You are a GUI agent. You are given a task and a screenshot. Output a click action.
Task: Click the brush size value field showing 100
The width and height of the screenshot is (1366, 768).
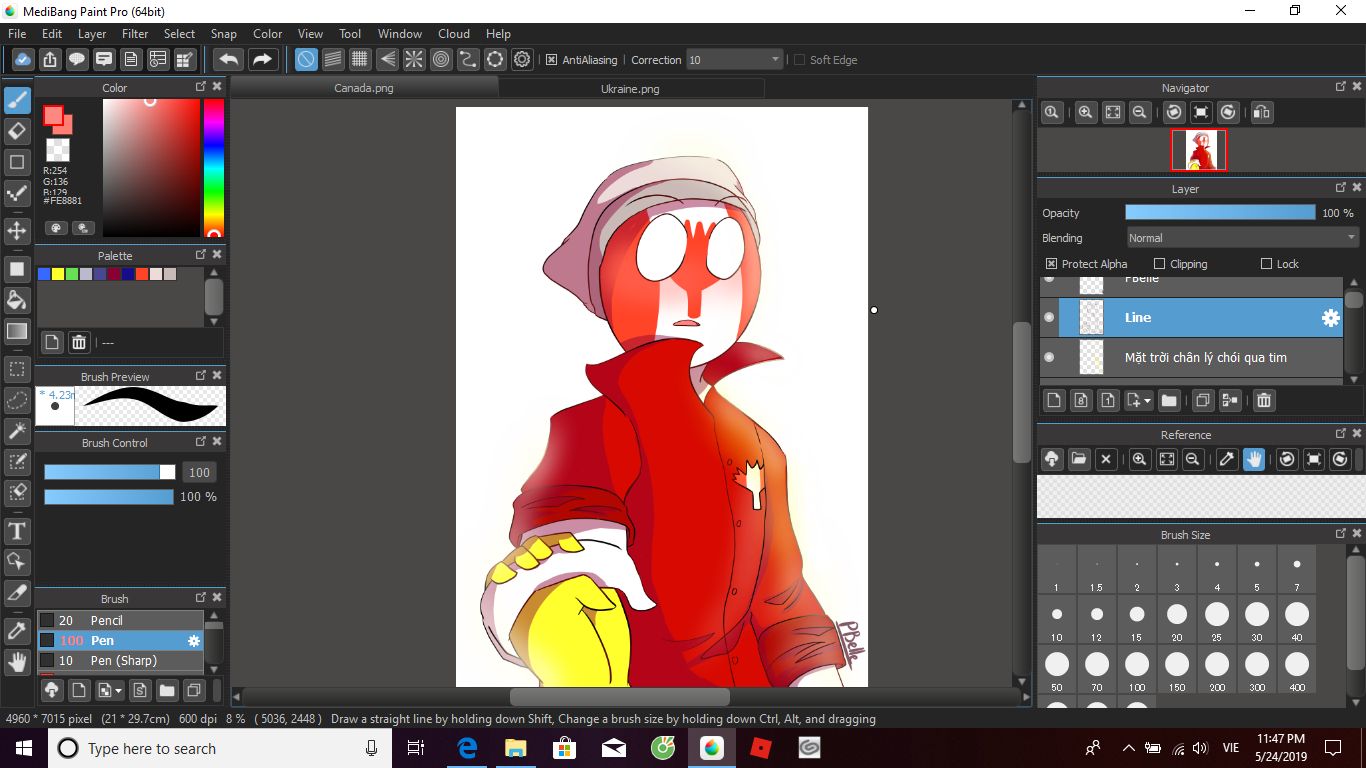[200, 472]
